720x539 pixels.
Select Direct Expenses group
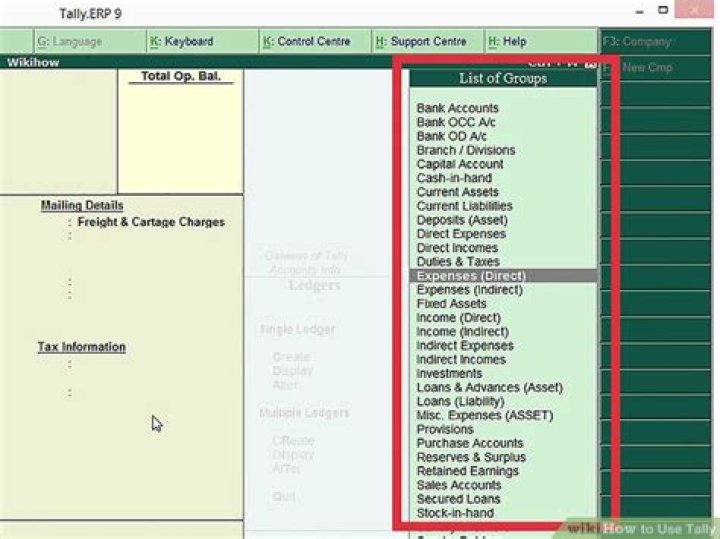coord(461,234)
